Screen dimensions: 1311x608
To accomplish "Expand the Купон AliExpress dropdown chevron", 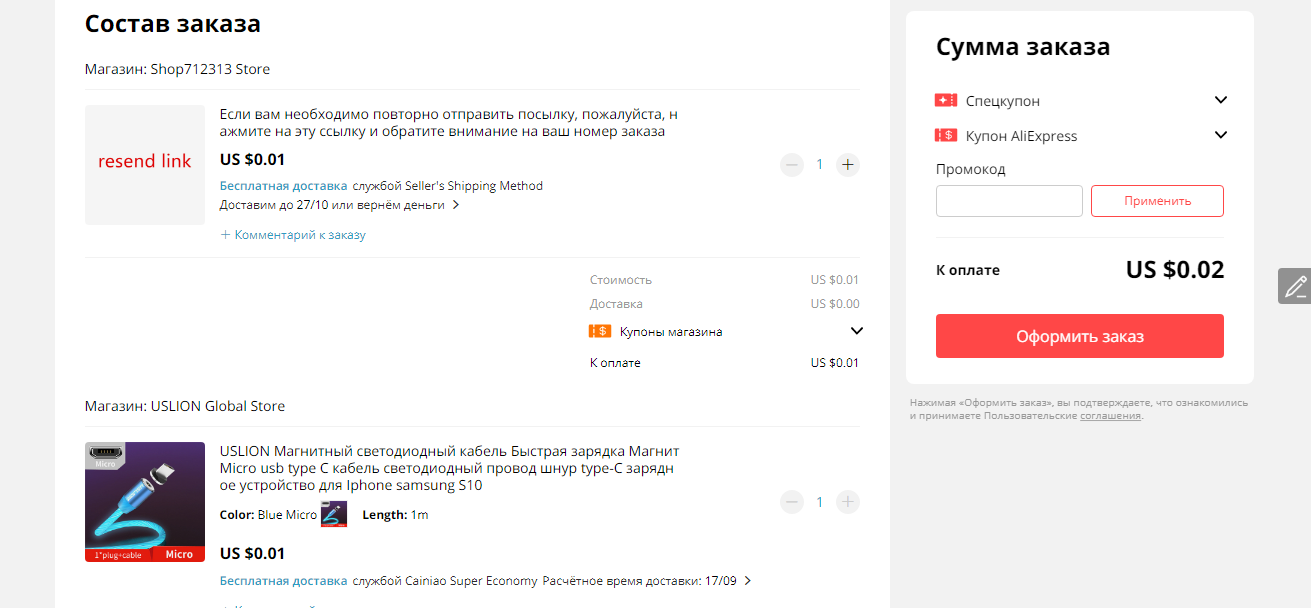I will [1220, 135].
